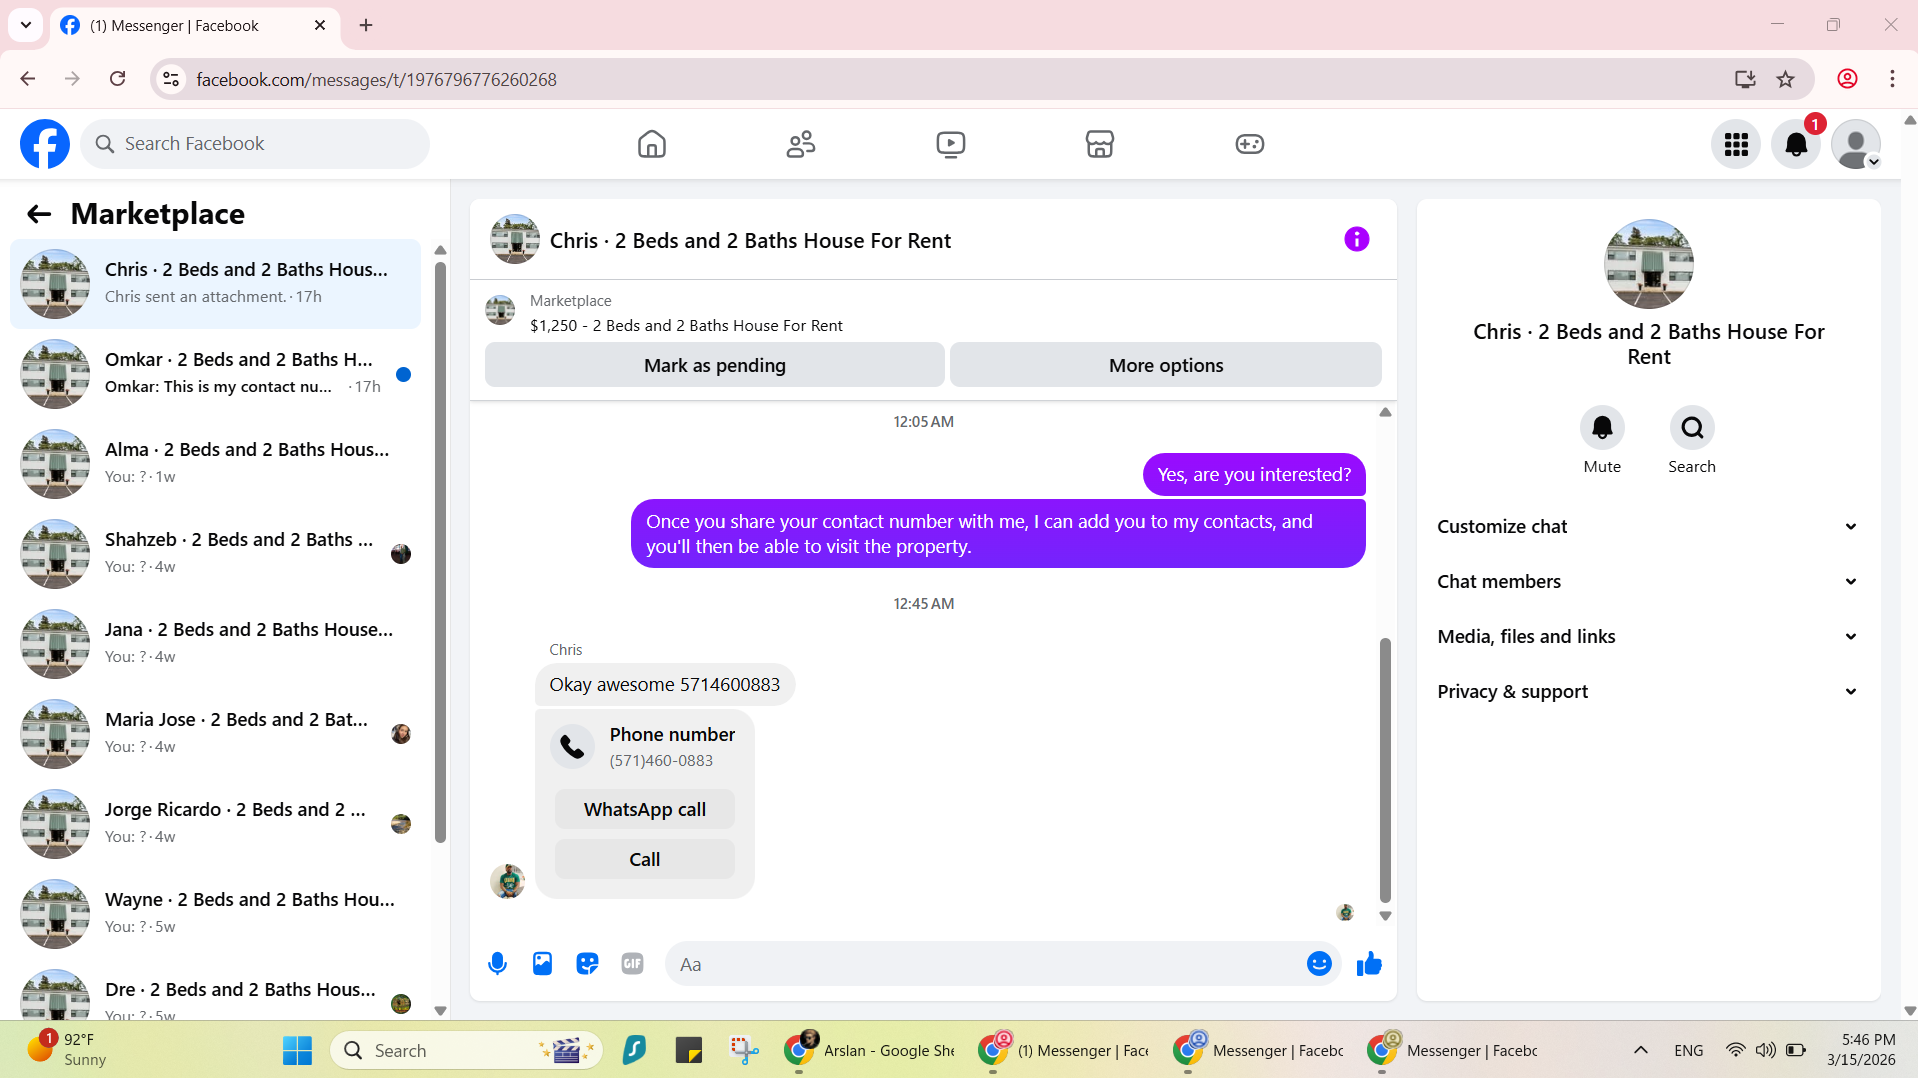
Task: Search in conversation magnifier icon
Action: (x=1692, y=428)
